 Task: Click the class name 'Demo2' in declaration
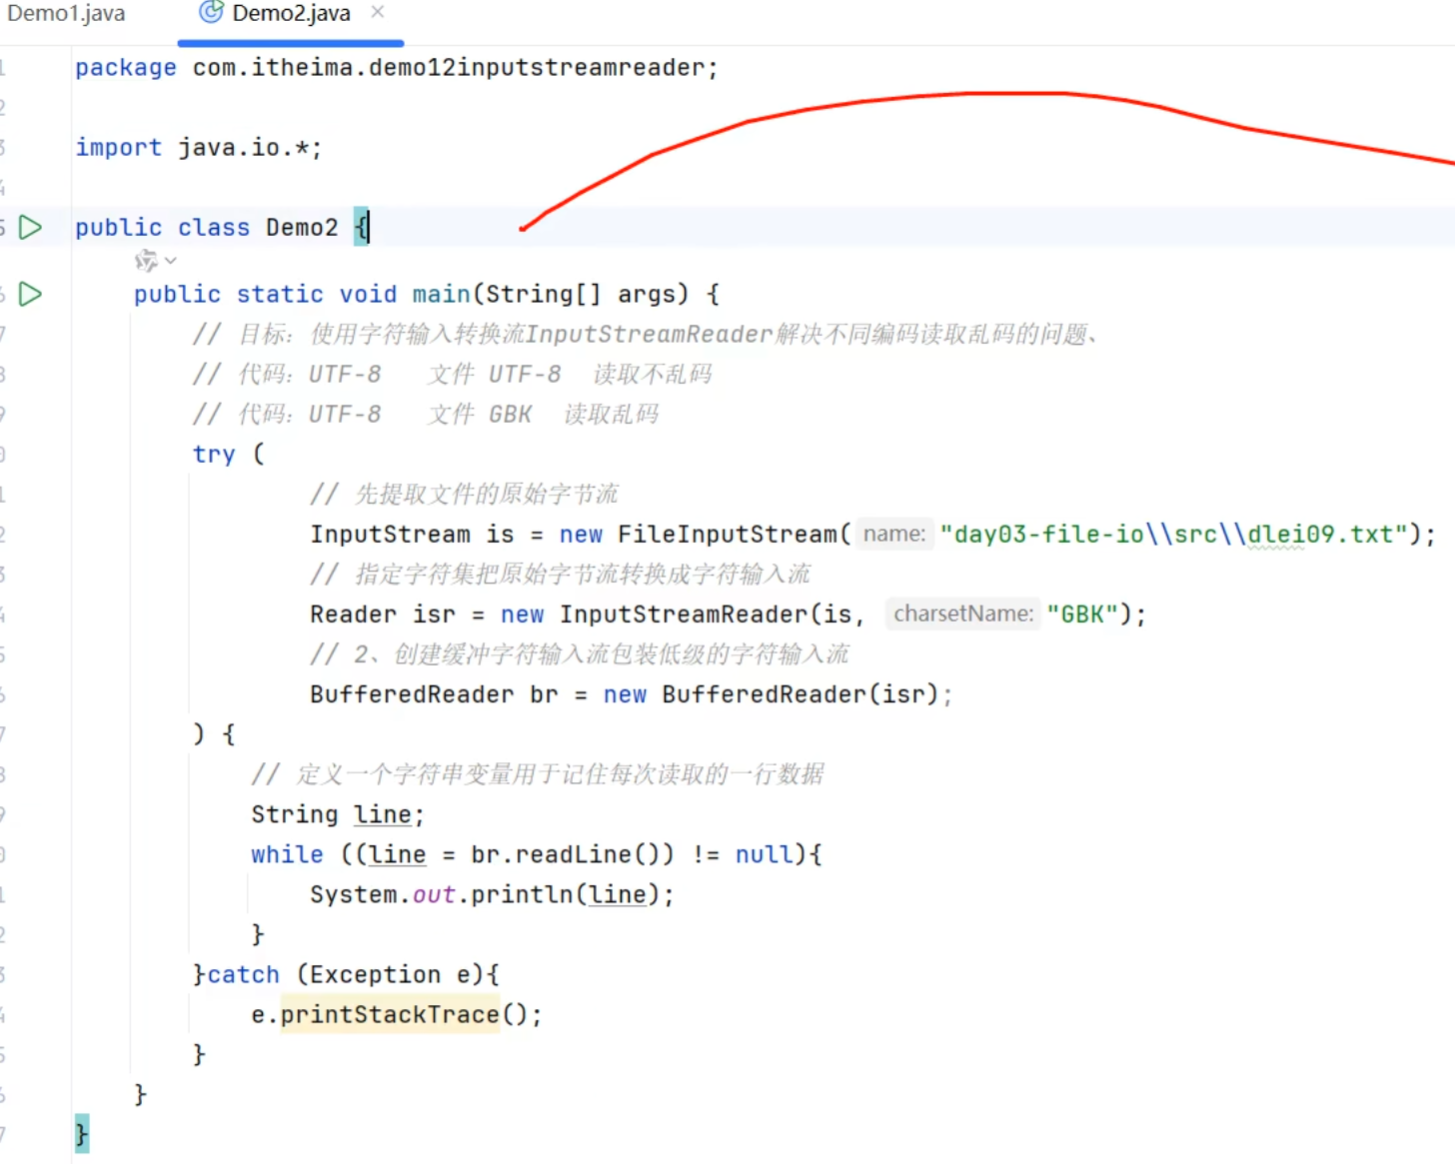click(302, 228)
